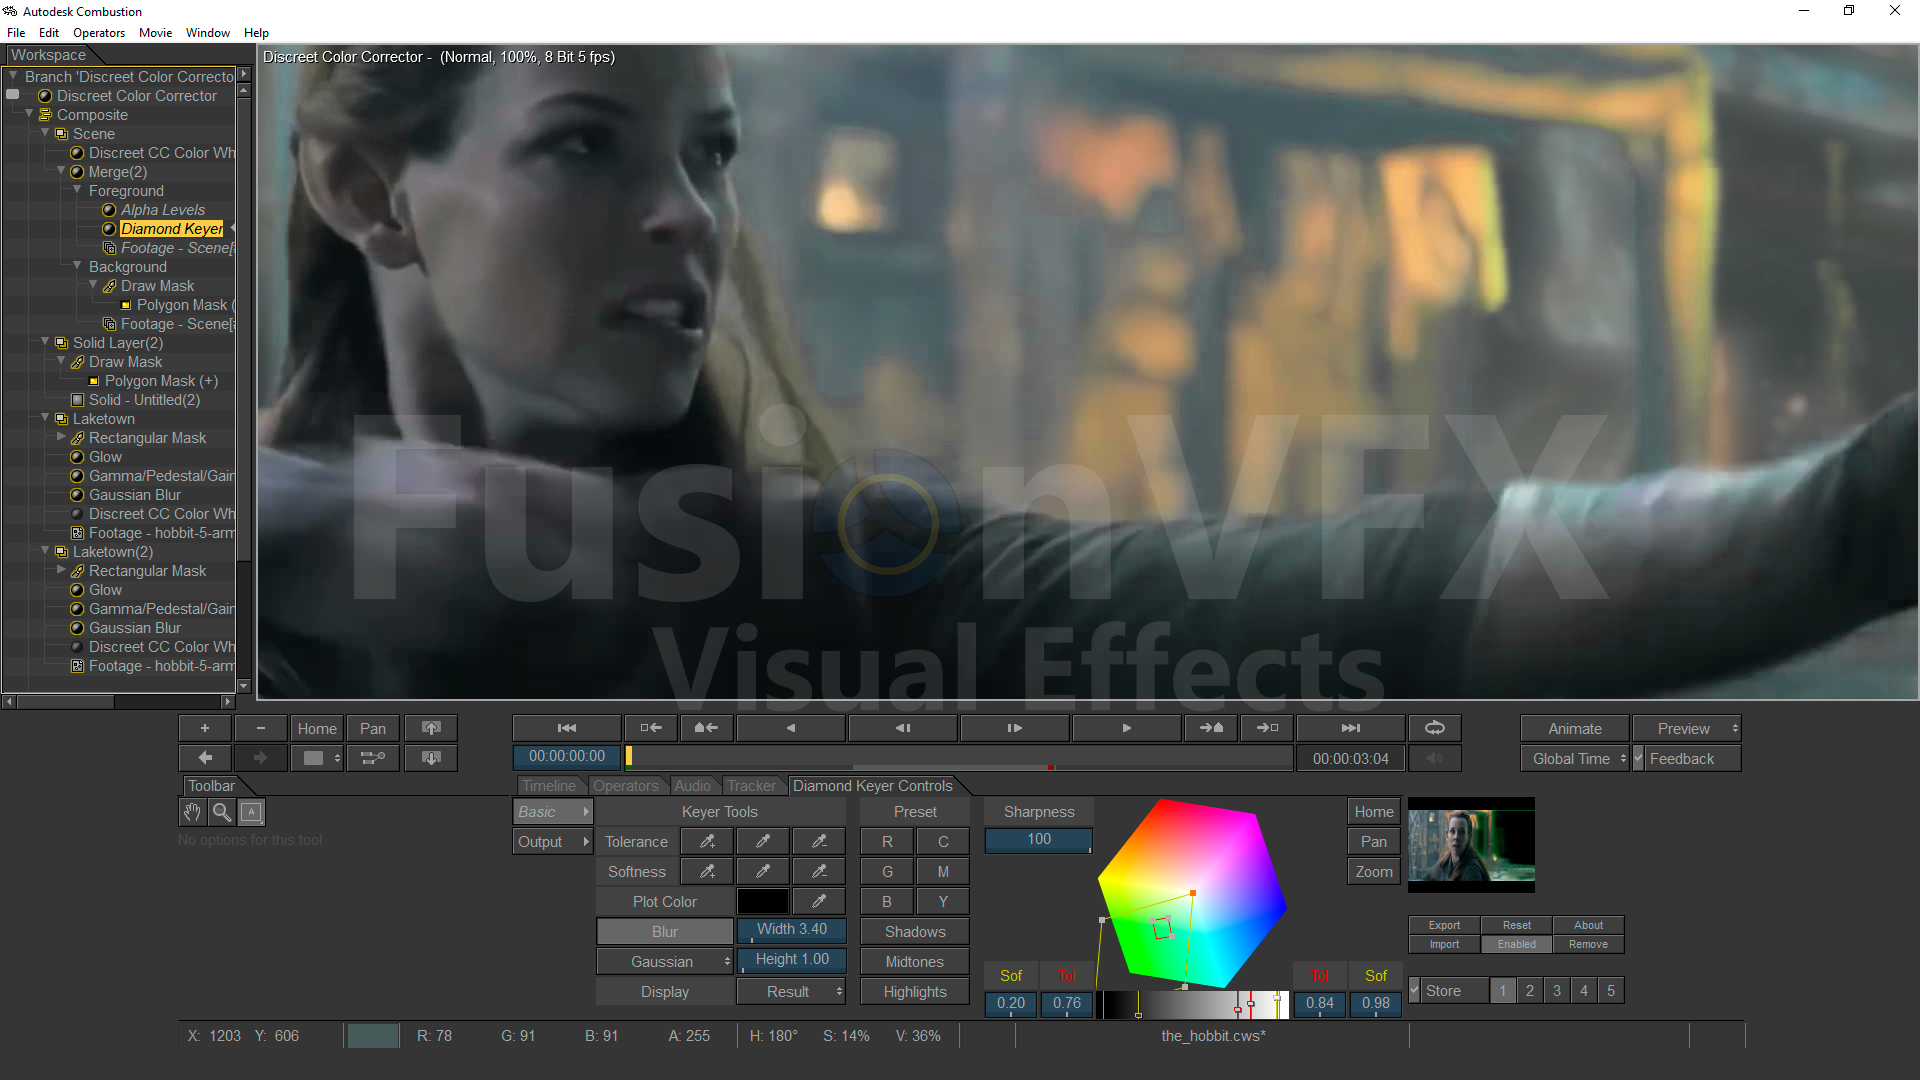This screenshot has width=1920, height=1080.
Task: Click the schematic view icon
Action: (373, 758)
